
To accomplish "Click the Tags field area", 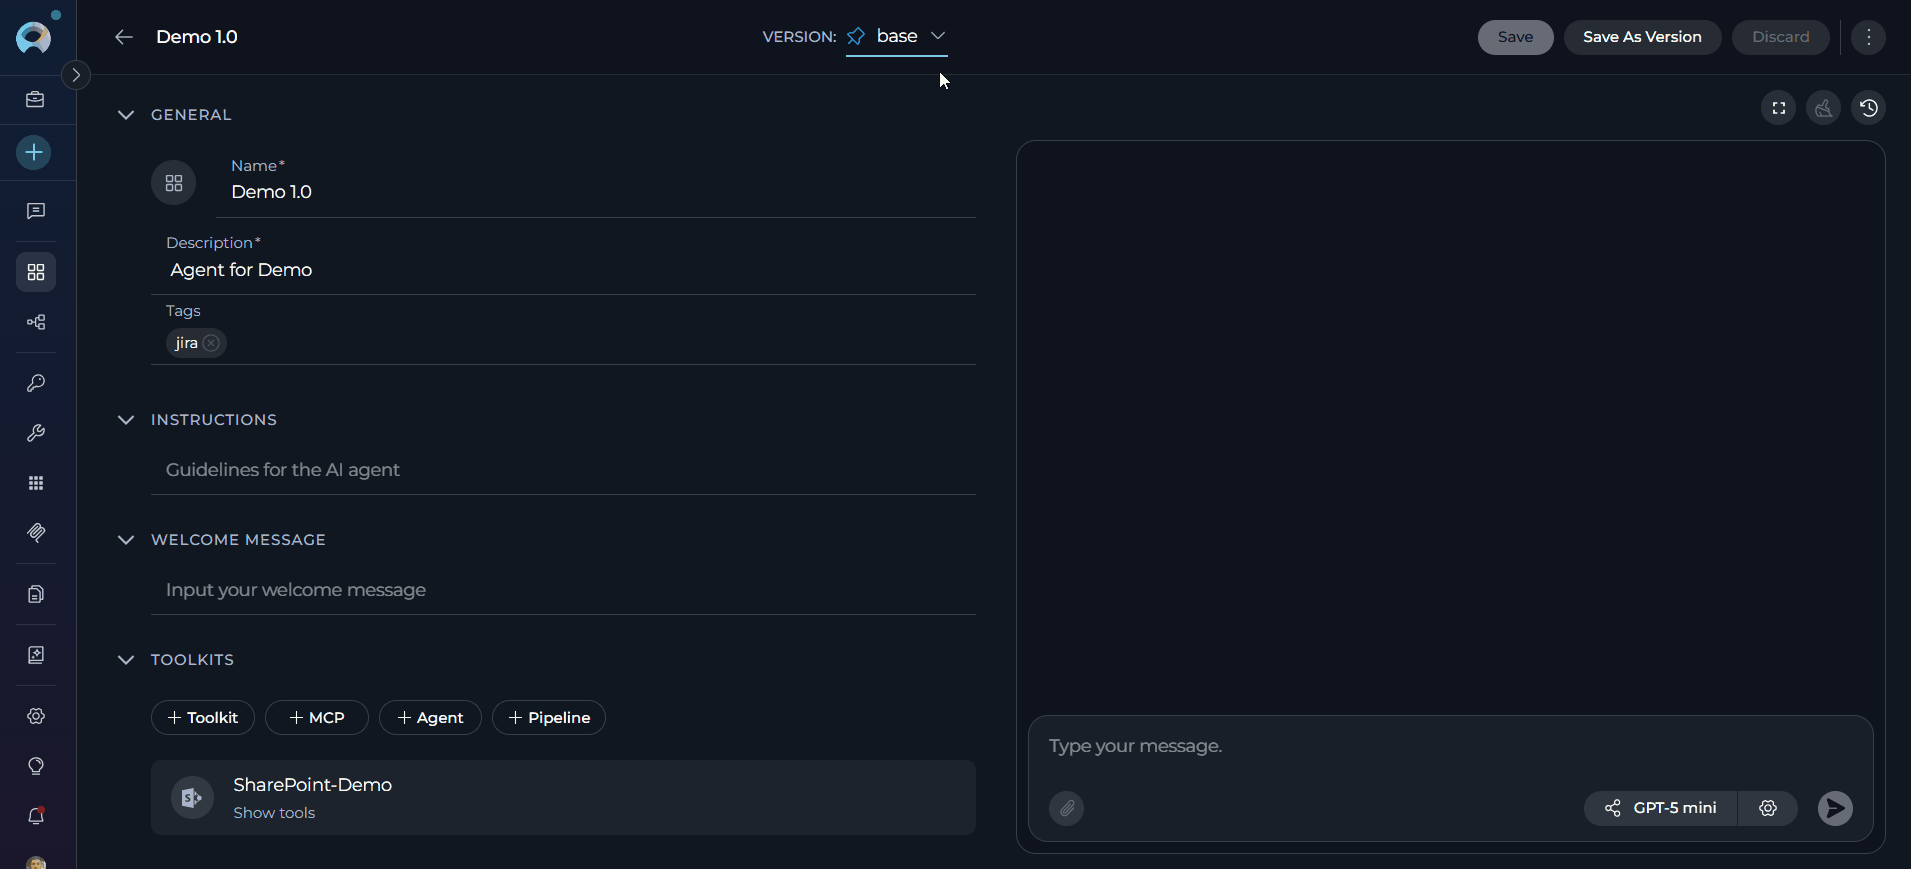I will 563,332.
